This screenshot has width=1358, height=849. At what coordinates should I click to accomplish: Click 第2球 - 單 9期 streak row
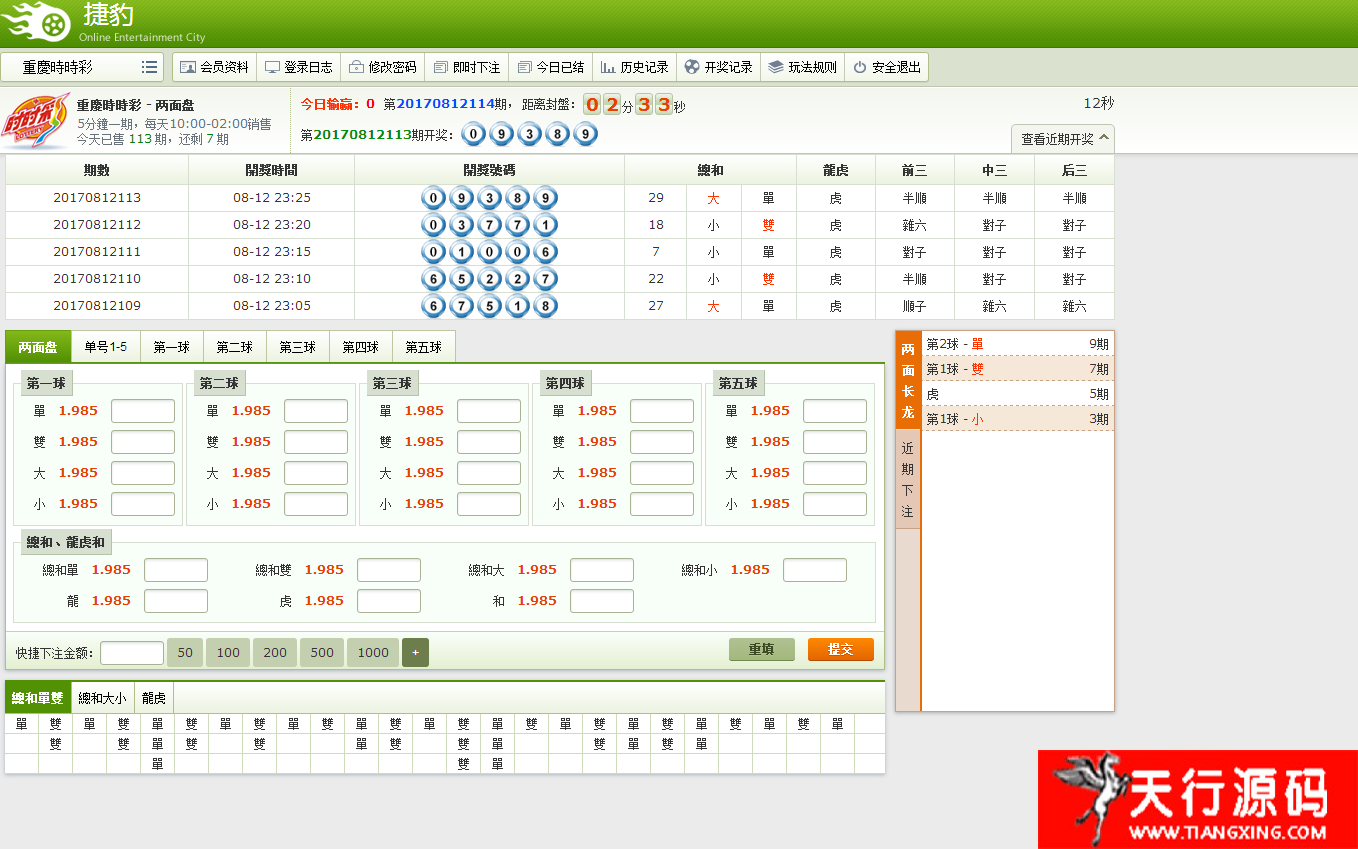[1017, 344]
